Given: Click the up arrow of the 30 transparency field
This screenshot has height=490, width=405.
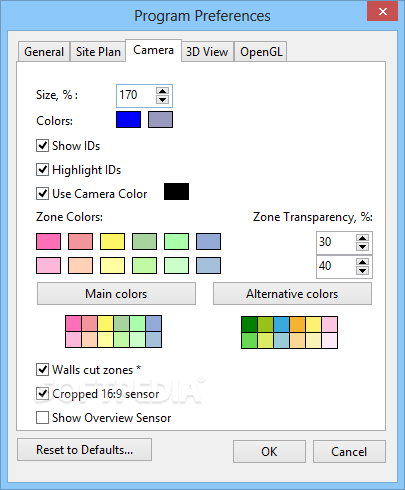Looking at the screenshot, I should (x=362, y=238).
